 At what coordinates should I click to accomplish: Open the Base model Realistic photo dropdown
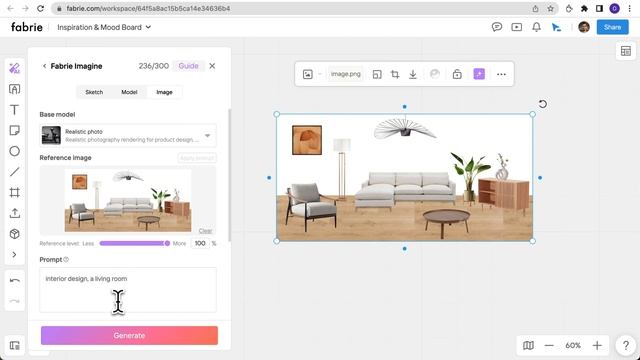(128, 136)
